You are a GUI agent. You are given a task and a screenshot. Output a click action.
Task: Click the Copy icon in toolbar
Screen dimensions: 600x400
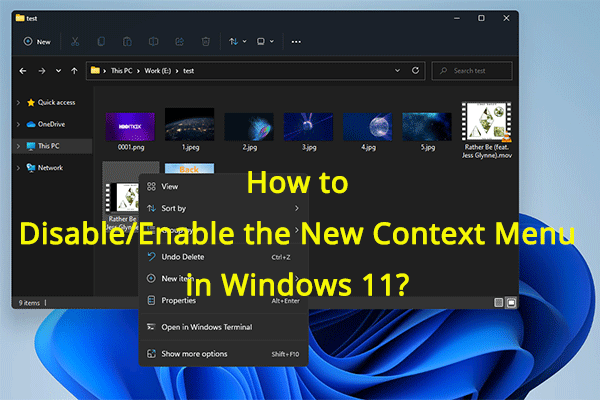(x=101, y=42)
